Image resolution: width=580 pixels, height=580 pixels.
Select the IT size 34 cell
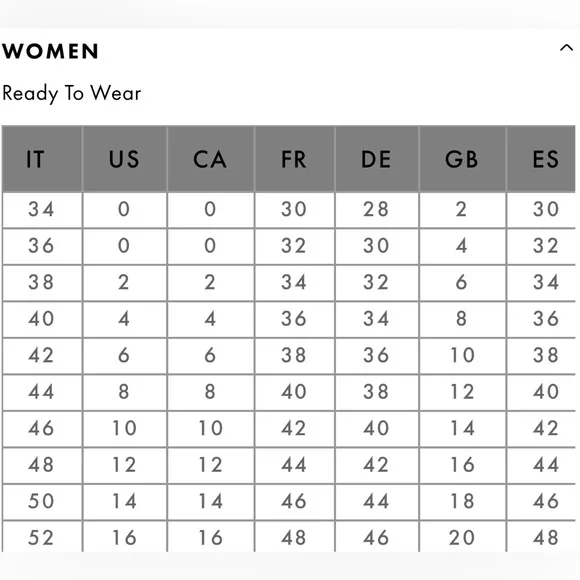[42, 210]
